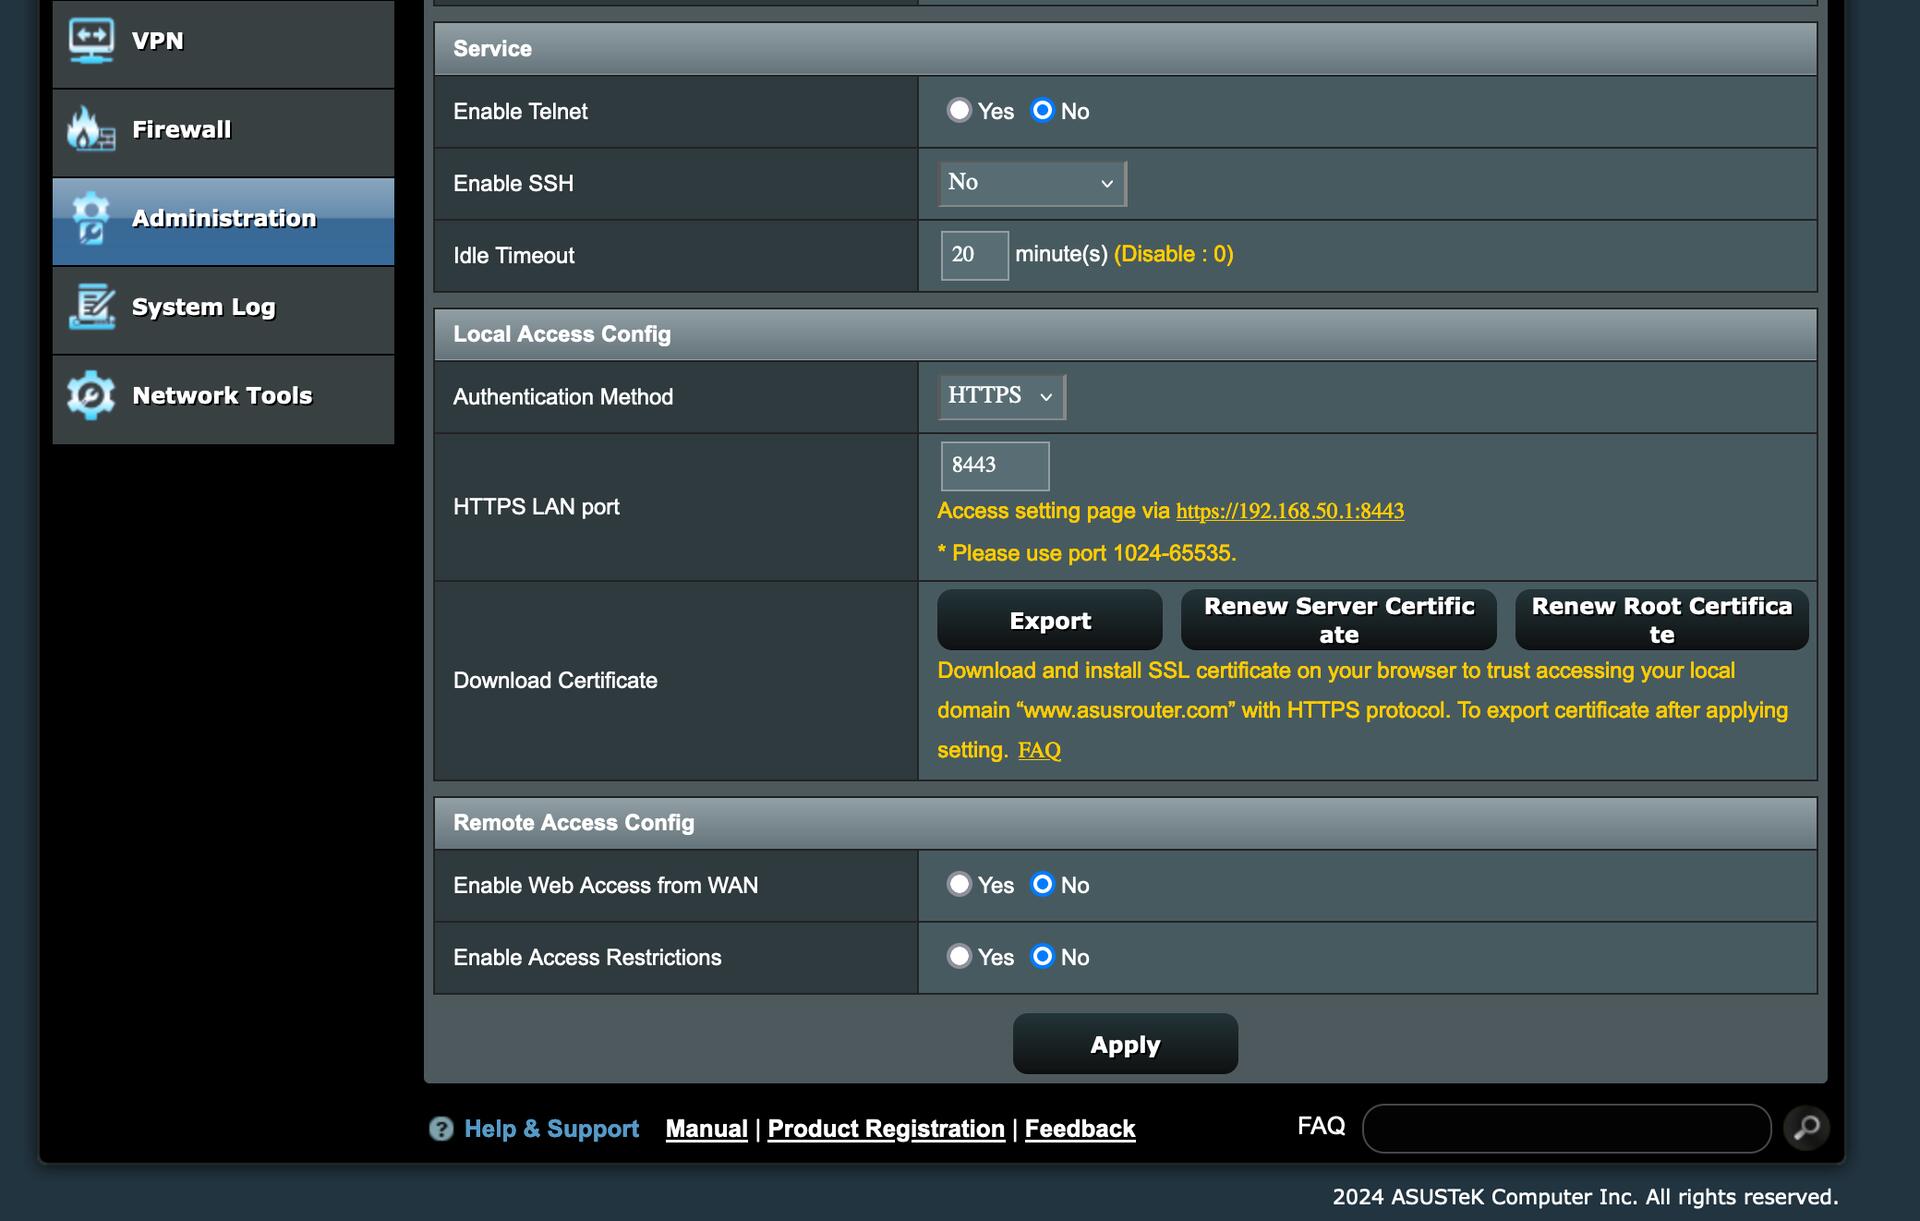
Task: Click the Administration gear icon
Action: click(x=91, y=218)
